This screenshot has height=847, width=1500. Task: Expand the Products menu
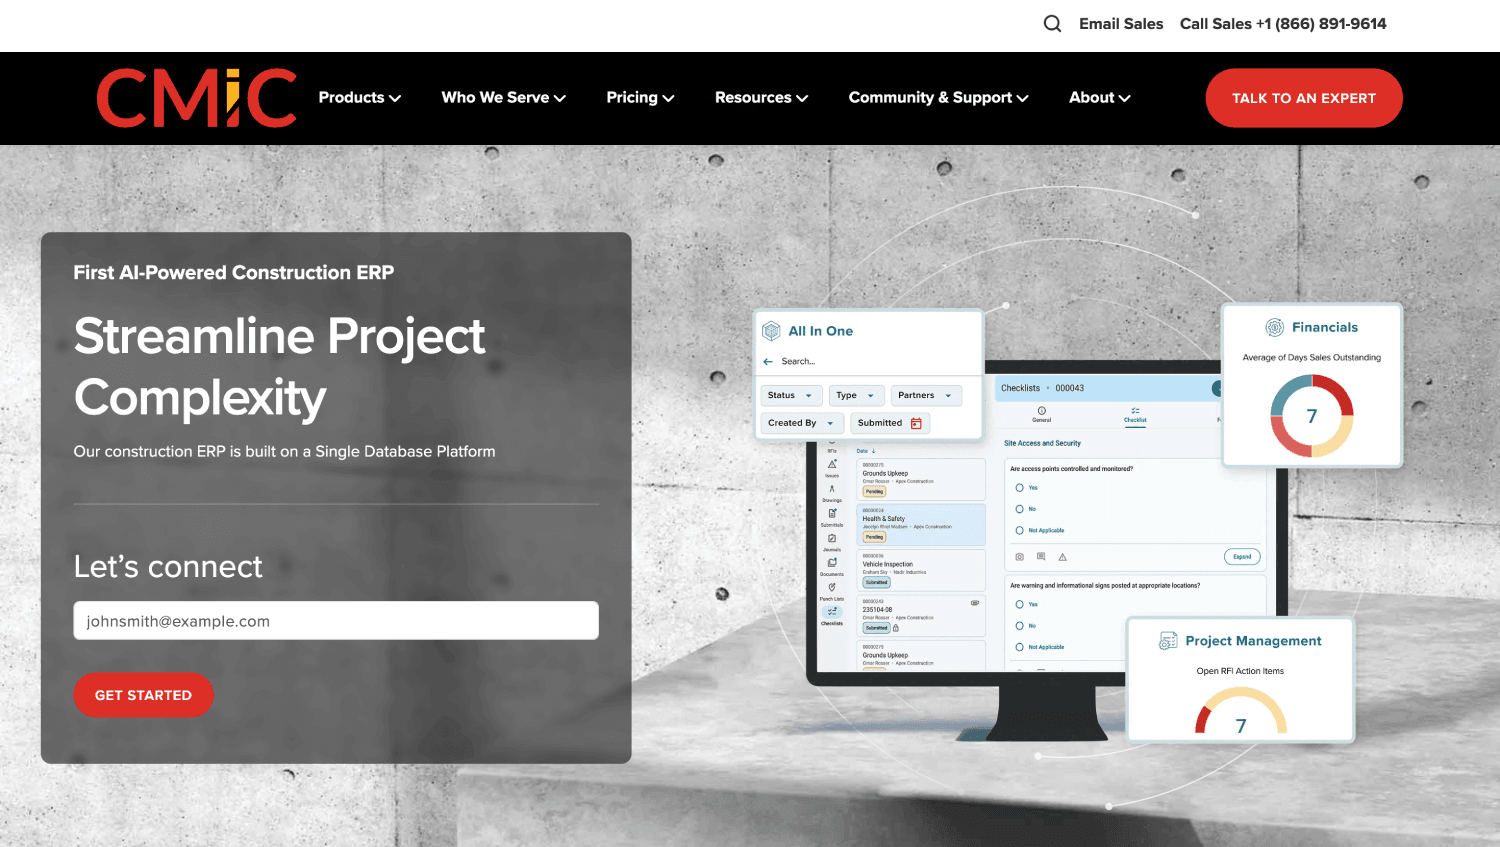point(360,98)
